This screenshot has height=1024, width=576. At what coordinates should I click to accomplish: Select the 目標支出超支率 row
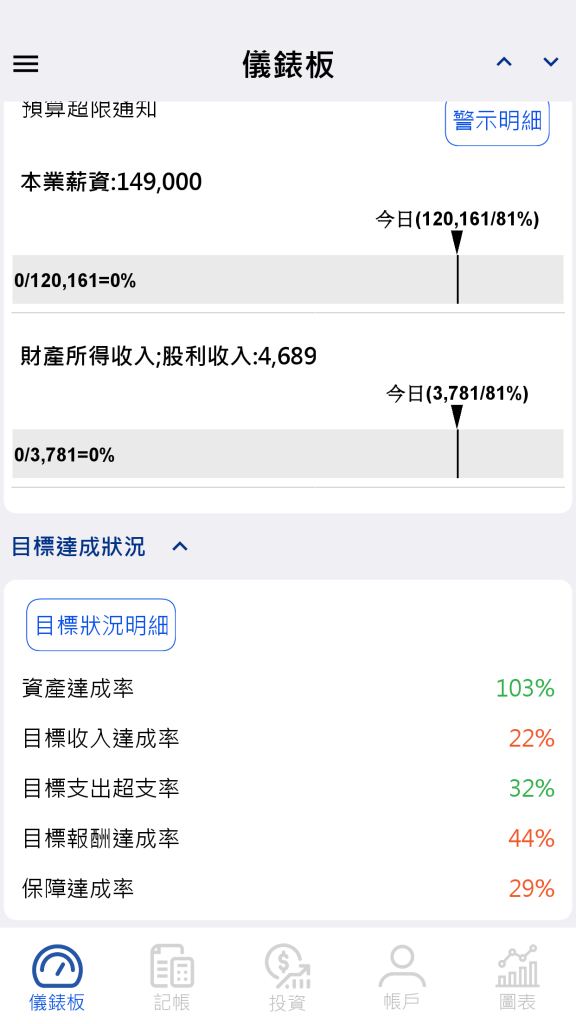[288, 788]
